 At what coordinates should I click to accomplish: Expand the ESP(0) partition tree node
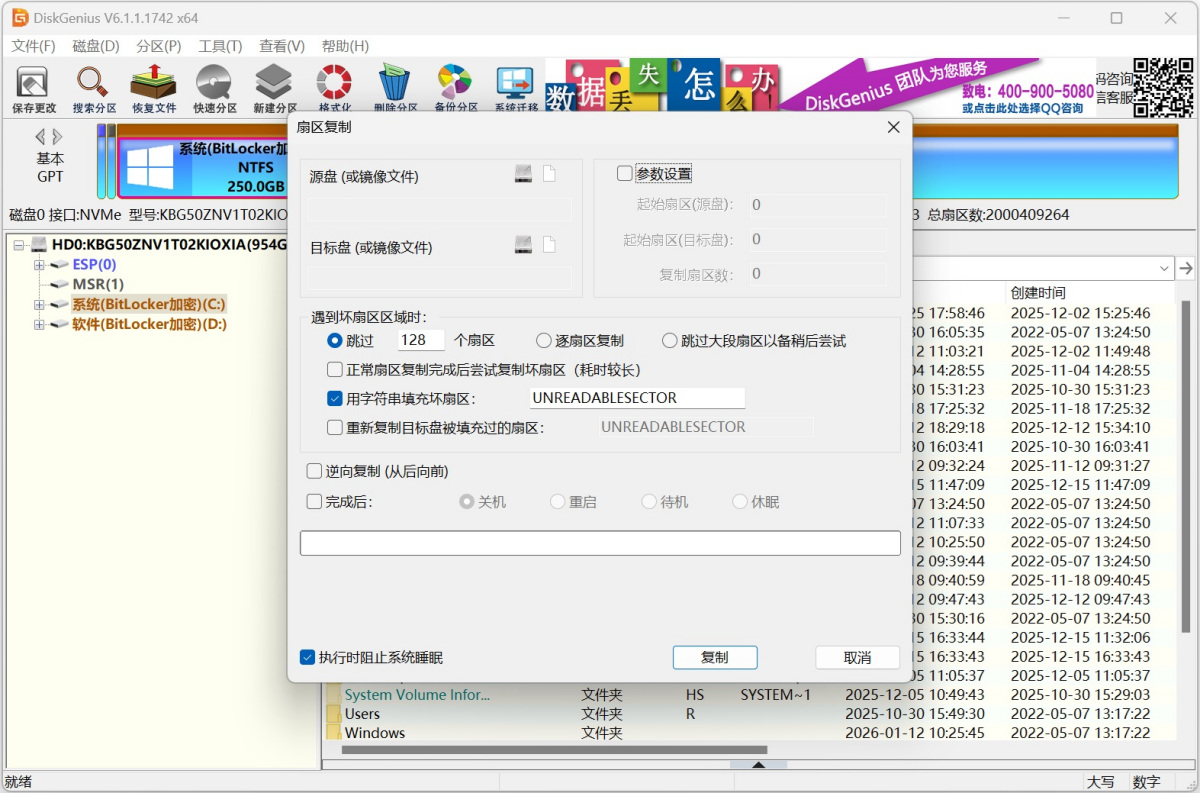click(40, 265)
